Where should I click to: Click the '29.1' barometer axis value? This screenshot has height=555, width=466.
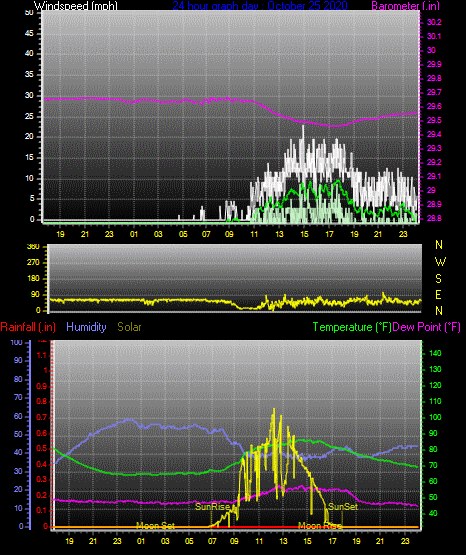(434, 176)
